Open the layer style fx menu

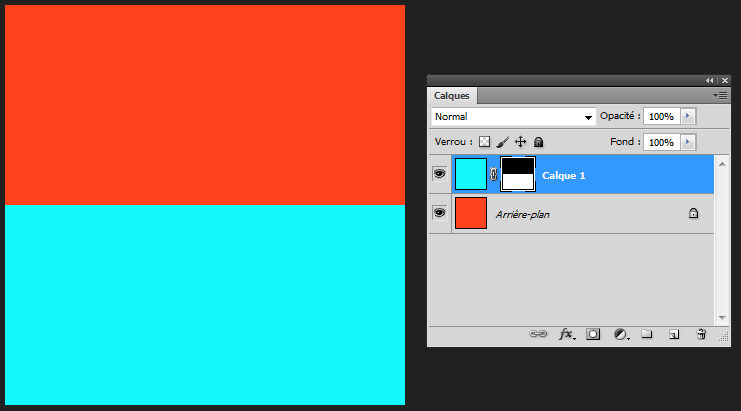point(567,334)
